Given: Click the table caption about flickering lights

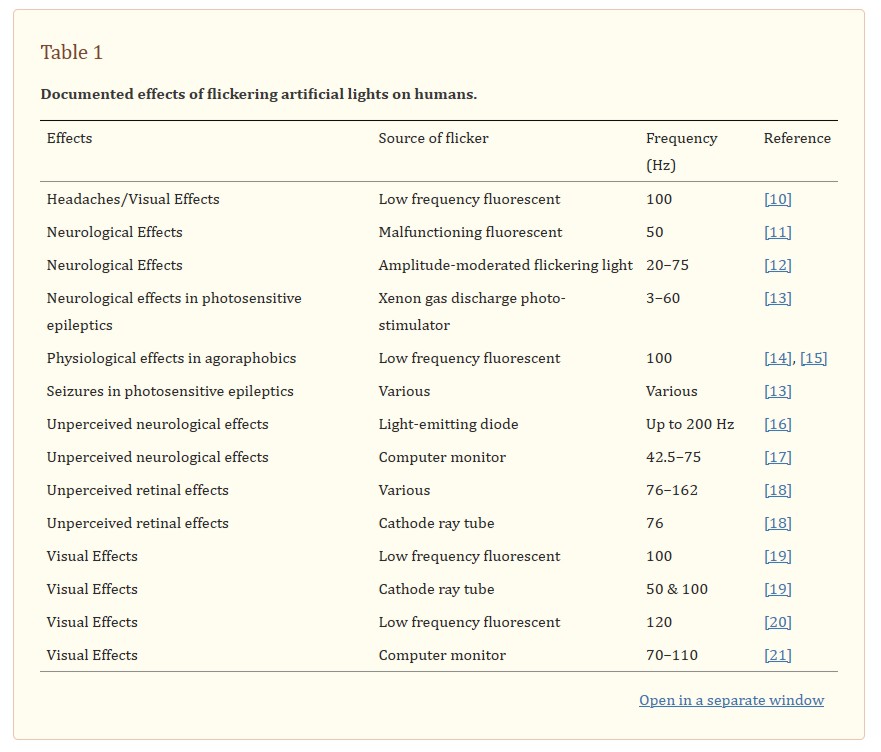Looking at the screenshot, I should pyautogui.click(x=258, y=94).
